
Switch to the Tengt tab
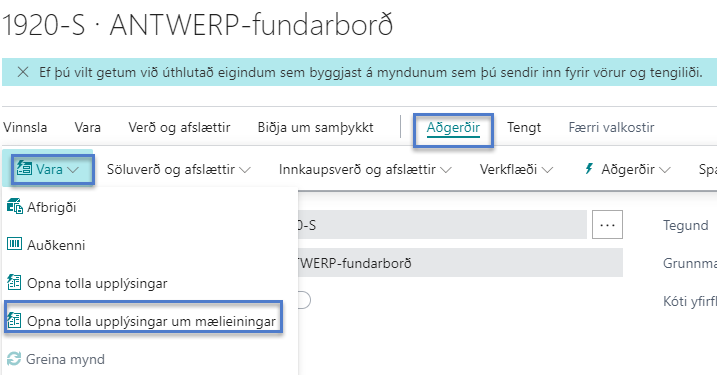point(524,128)
